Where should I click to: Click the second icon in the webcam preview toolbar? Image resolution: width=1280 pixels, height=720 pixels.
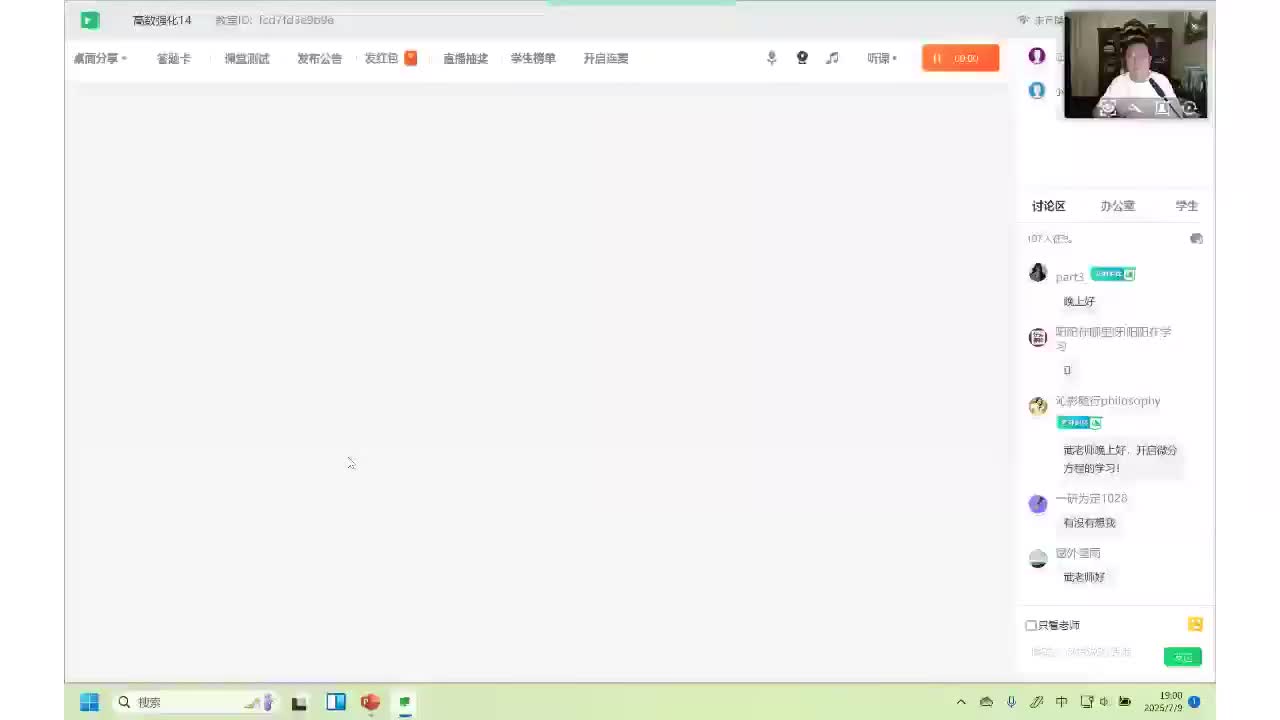[1135, 108]
